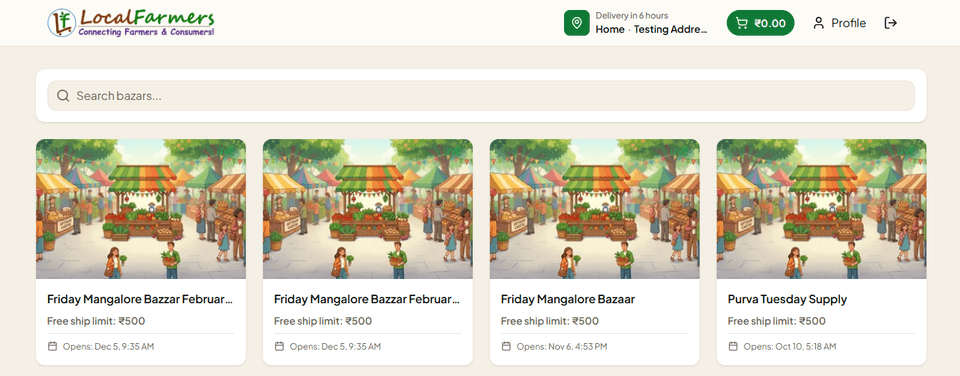The height and width of the screenshot is (376, 960).
Task: Click the Opens: Nov 6, 4:53 PM text
Action: click(562, 347)
